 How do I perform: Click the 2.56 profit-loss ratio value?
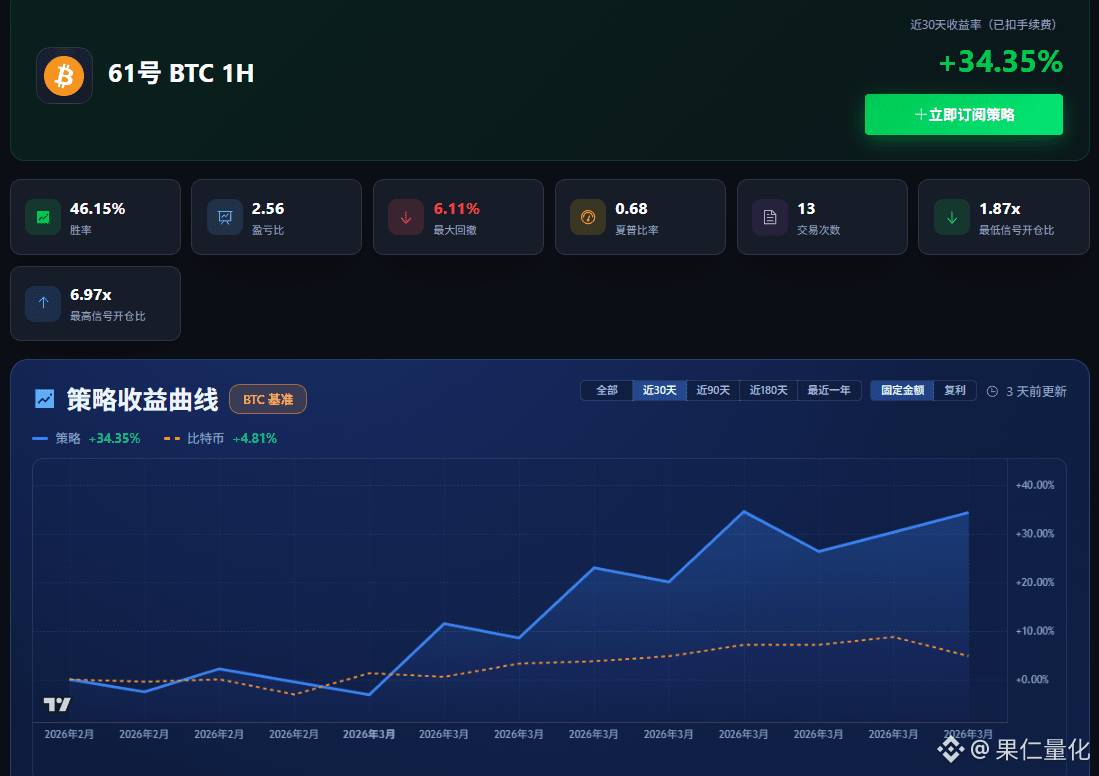point(268,209)
